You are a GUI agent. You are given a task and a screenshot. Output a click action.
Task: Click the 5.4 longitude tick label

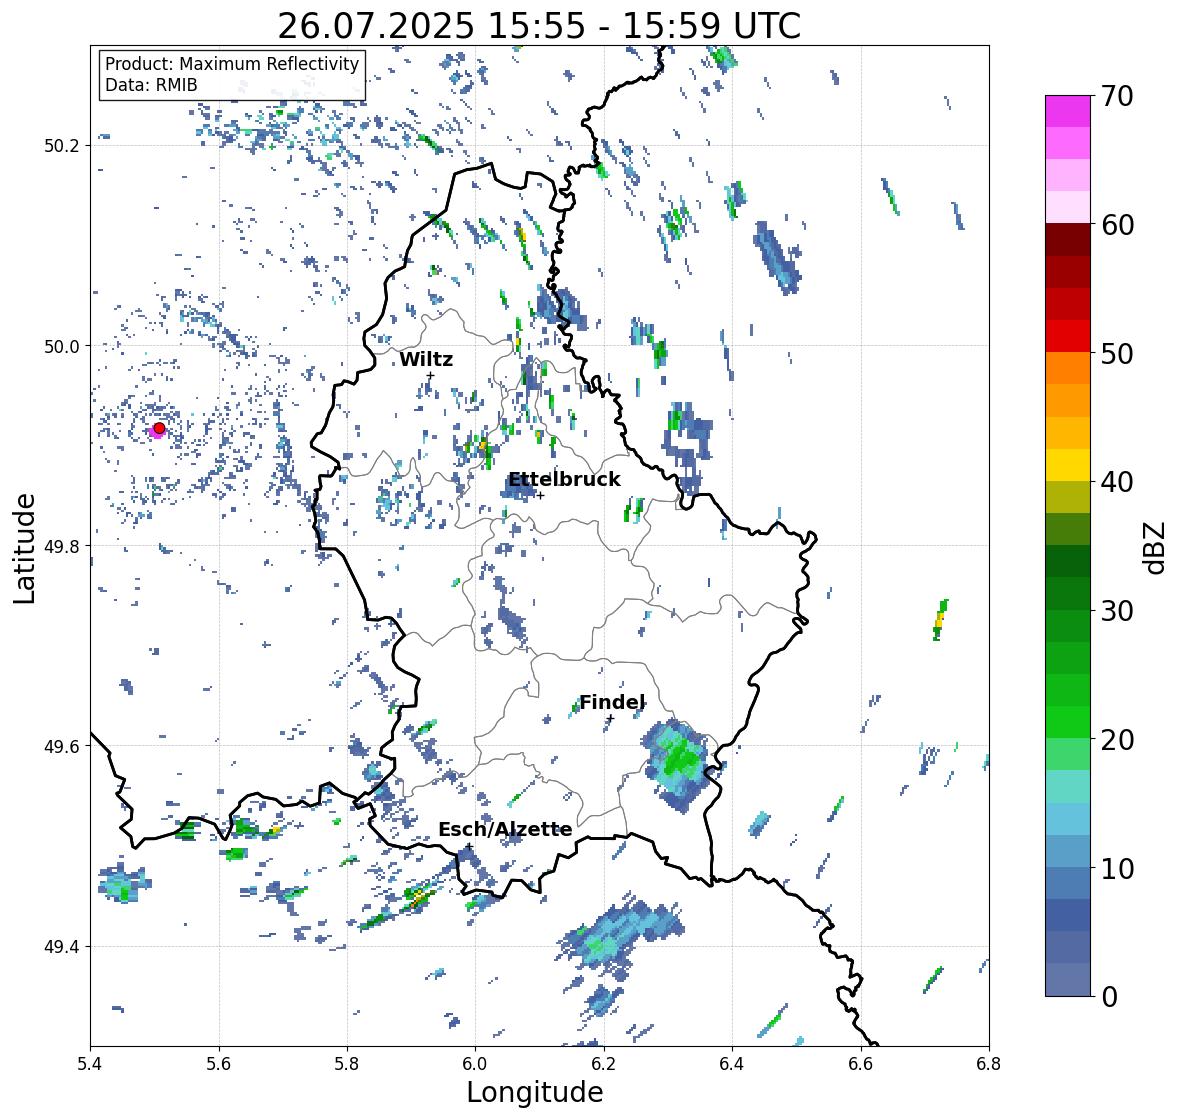point(90,1064)
